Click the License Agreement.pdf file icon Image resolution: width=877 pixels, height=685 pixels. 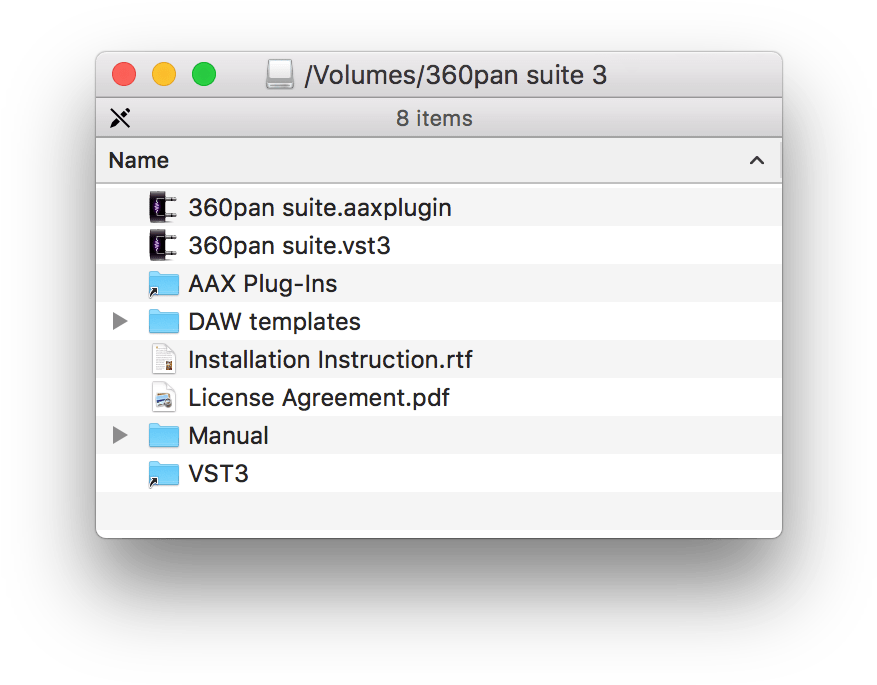(x=163, y=398)
